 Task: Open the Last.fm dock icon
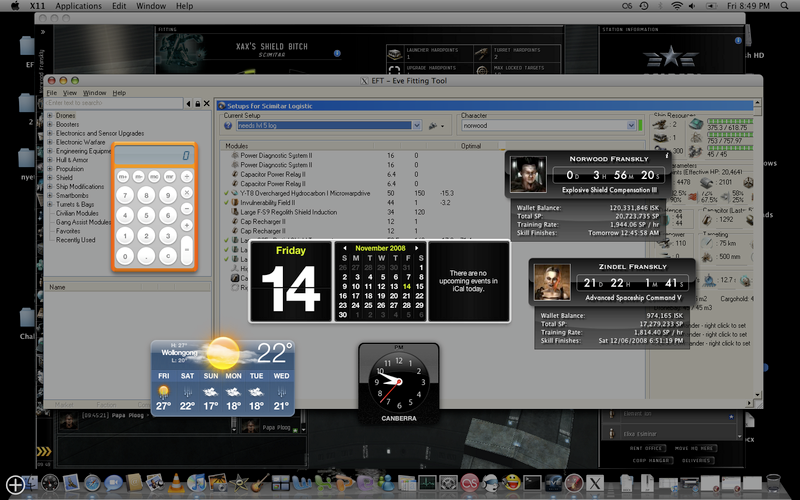pos(469,482)
